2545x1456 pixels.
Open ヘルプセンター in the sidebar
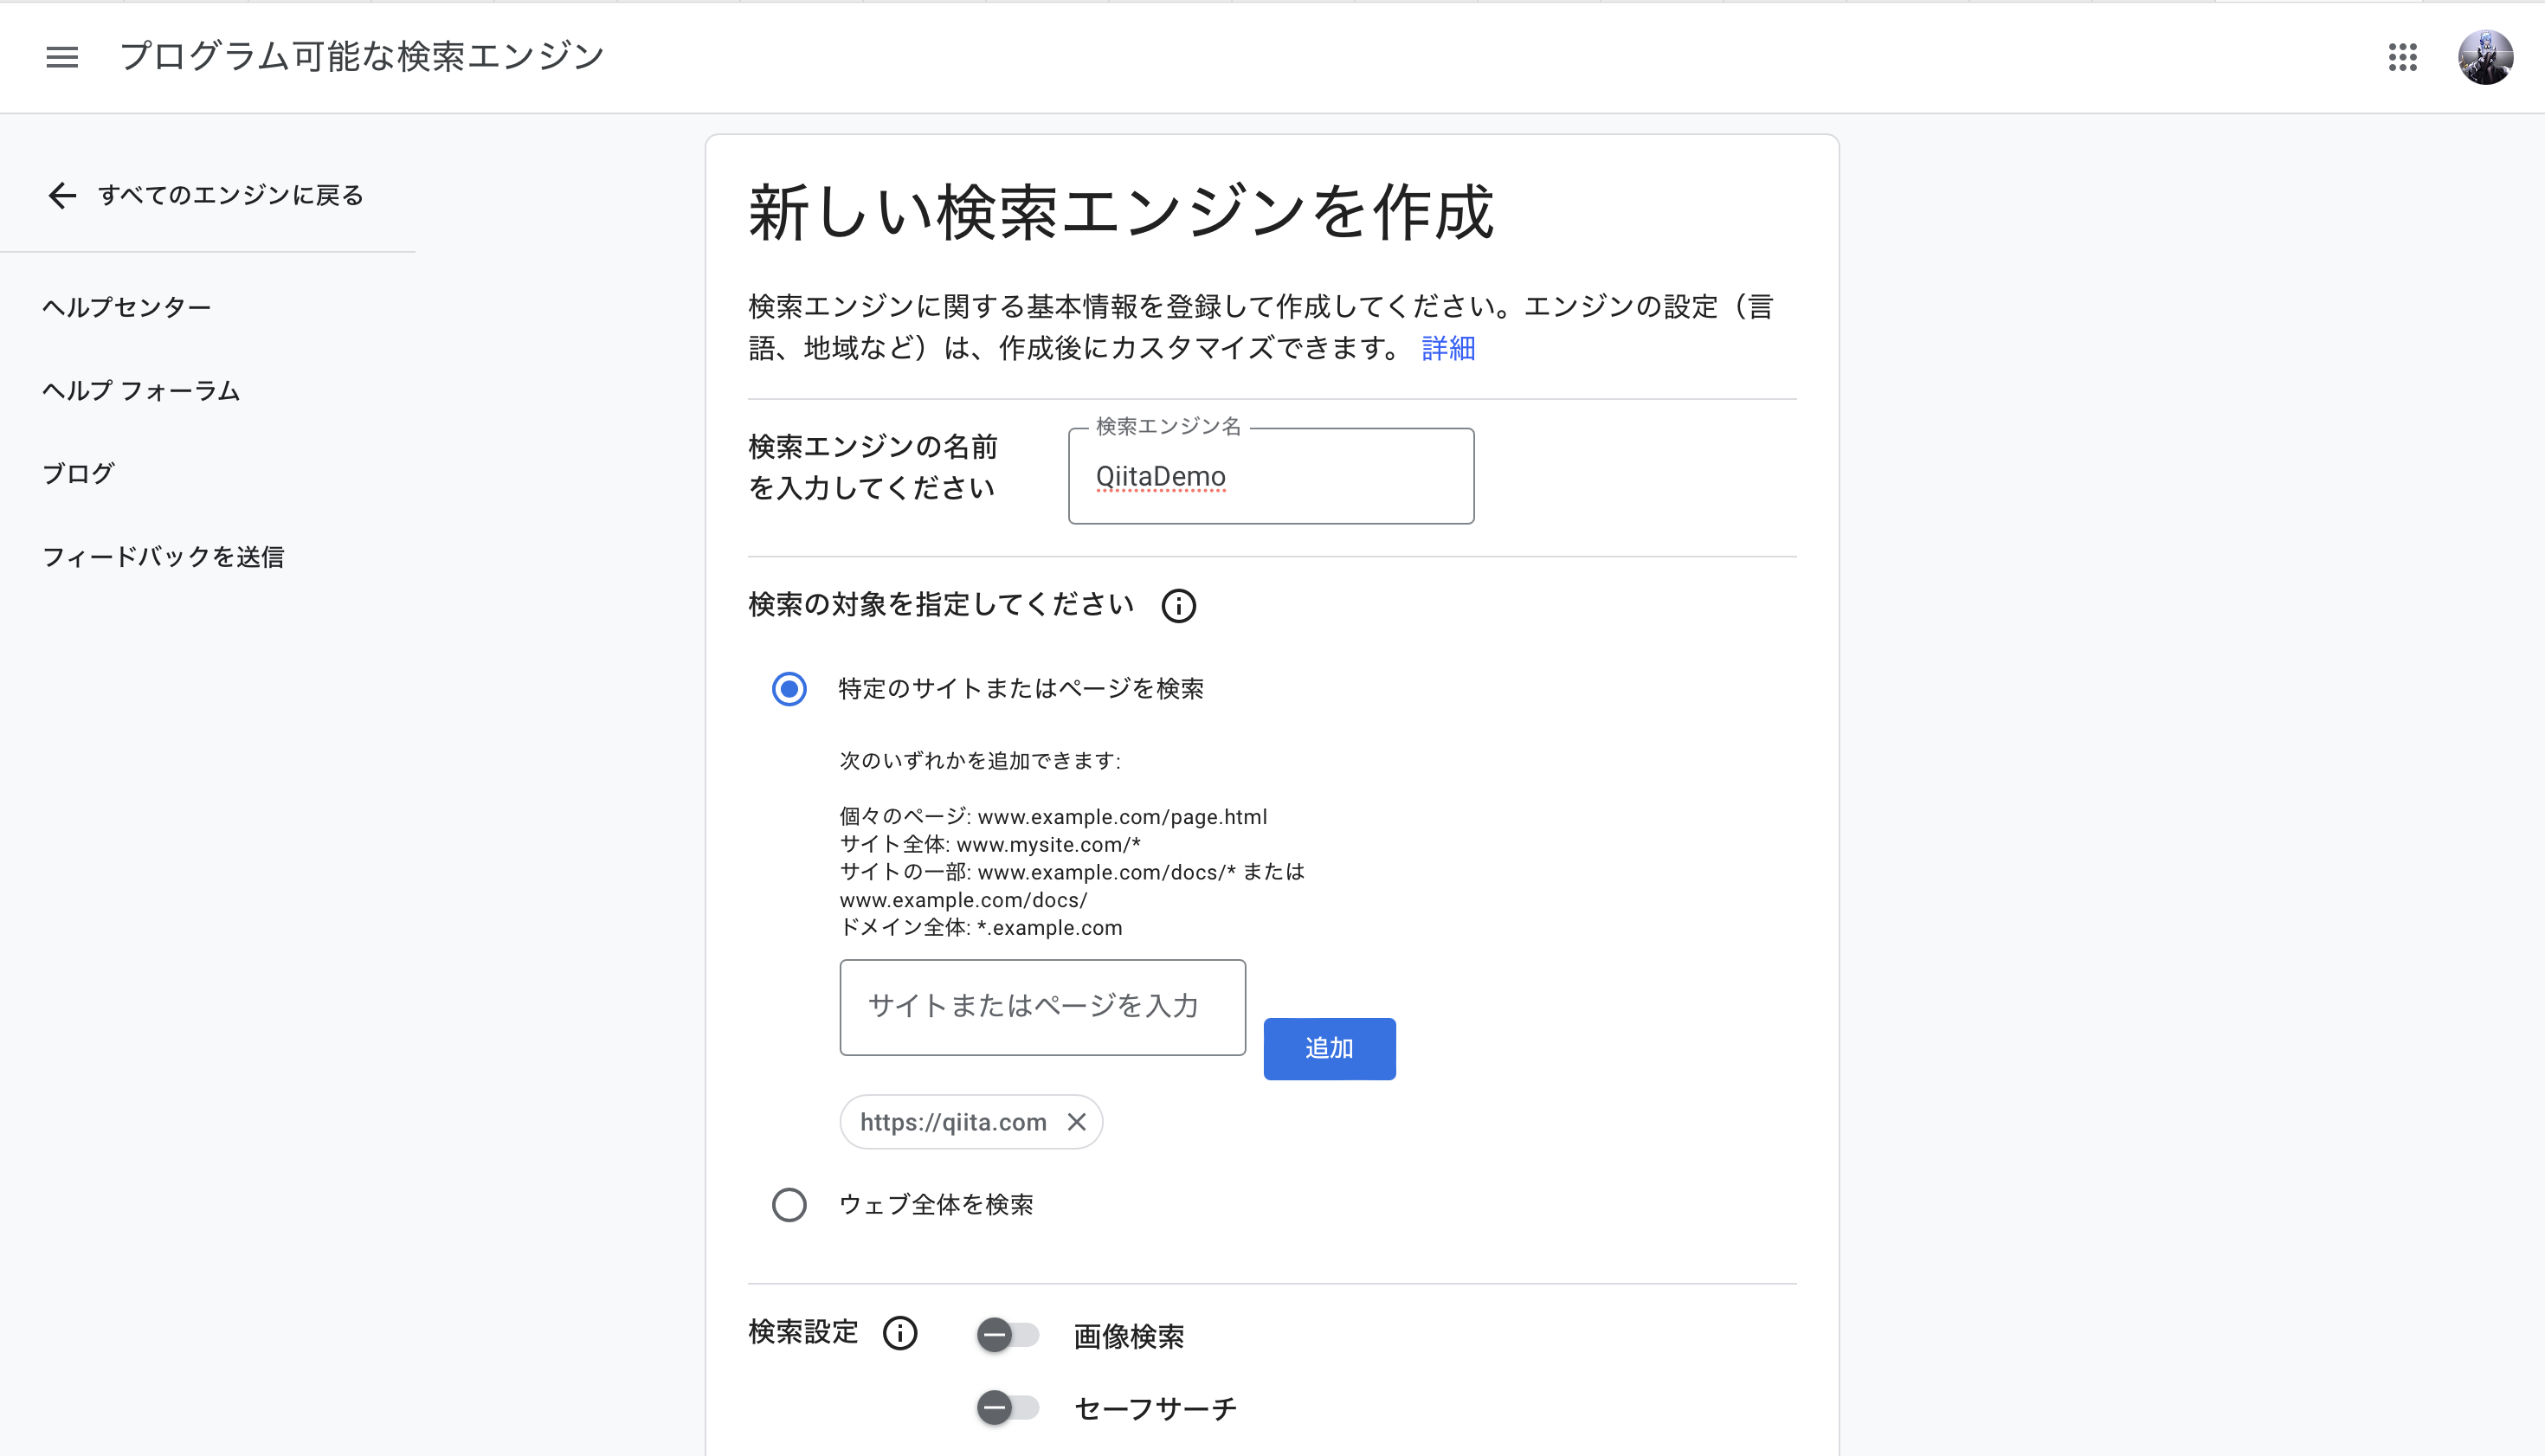coord(127,307)
